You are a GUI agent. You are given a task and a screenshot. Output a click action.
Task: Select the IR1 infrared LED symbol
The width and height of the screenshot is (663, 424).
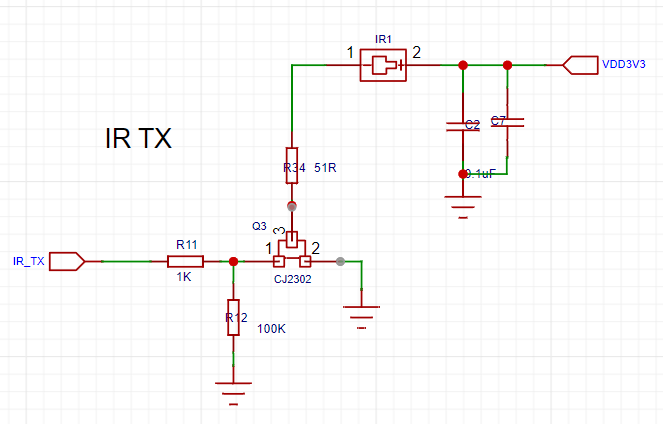(383, 65)
